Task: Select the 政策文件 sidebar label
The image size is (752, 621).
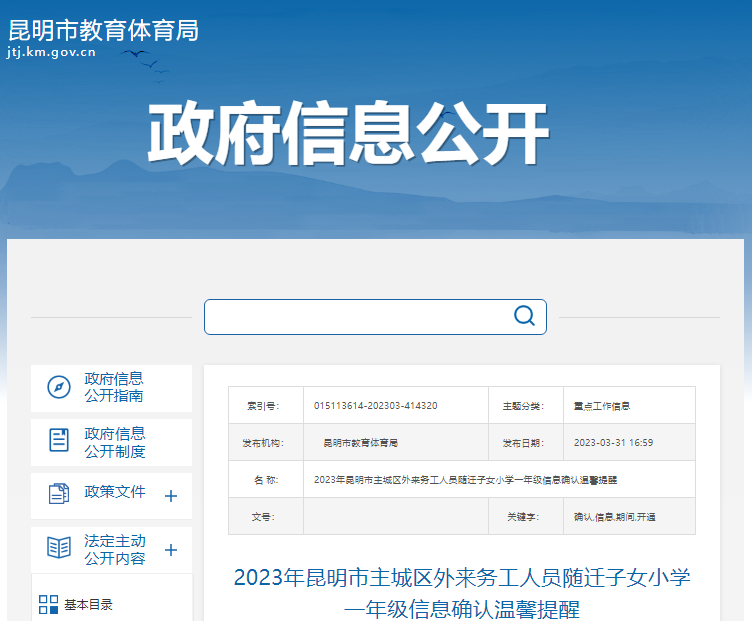Action: [x=114, y=492]
